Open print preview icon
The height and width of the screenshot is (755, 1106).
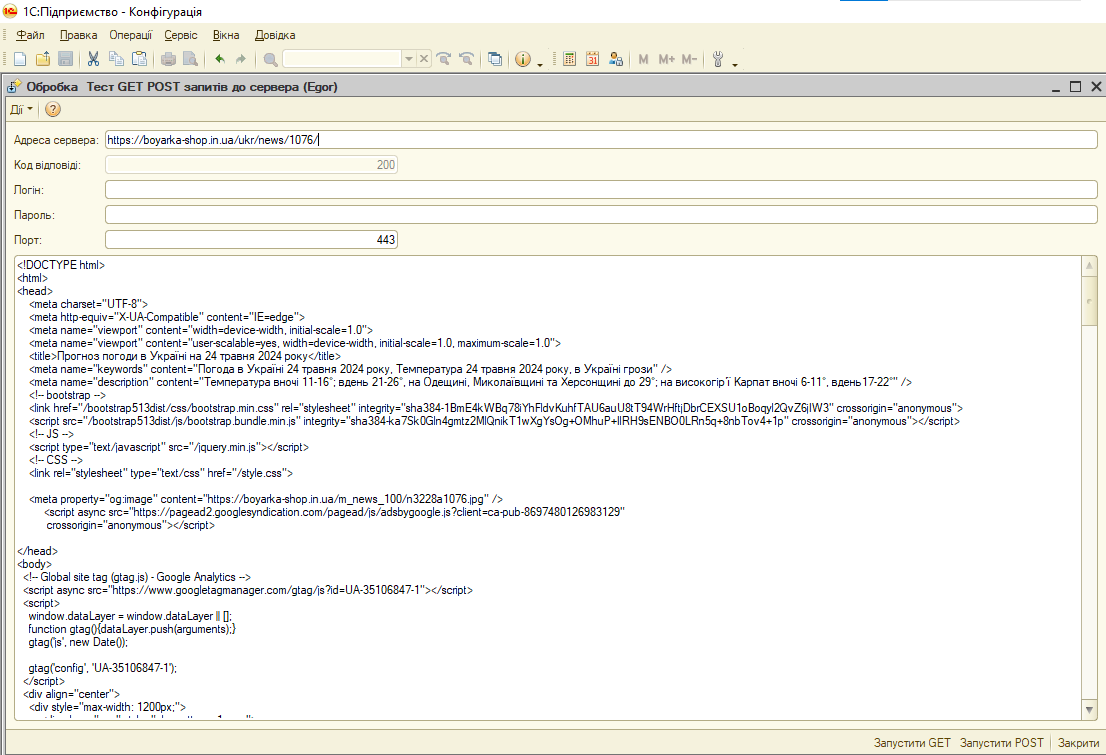tap(190, 59)
